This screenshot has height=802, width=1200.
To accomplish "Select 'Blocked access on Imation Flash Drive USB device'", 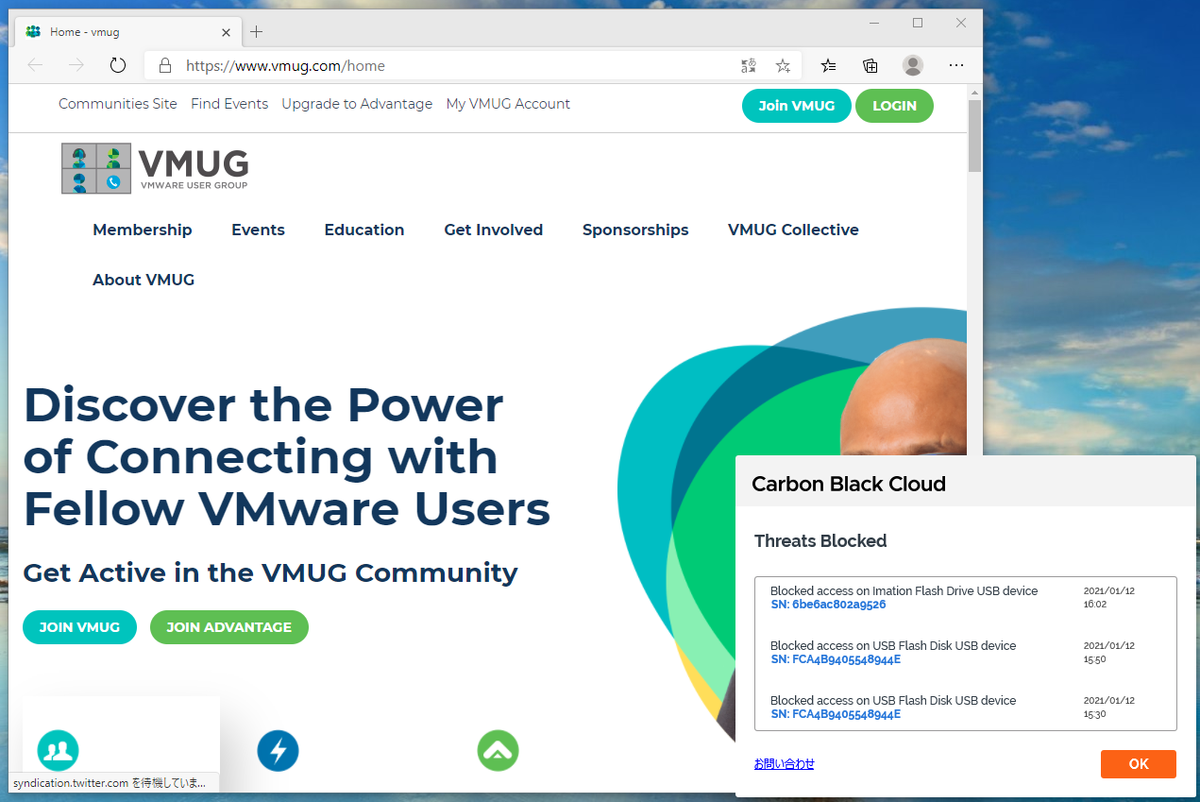I will [x=904, y=591].
